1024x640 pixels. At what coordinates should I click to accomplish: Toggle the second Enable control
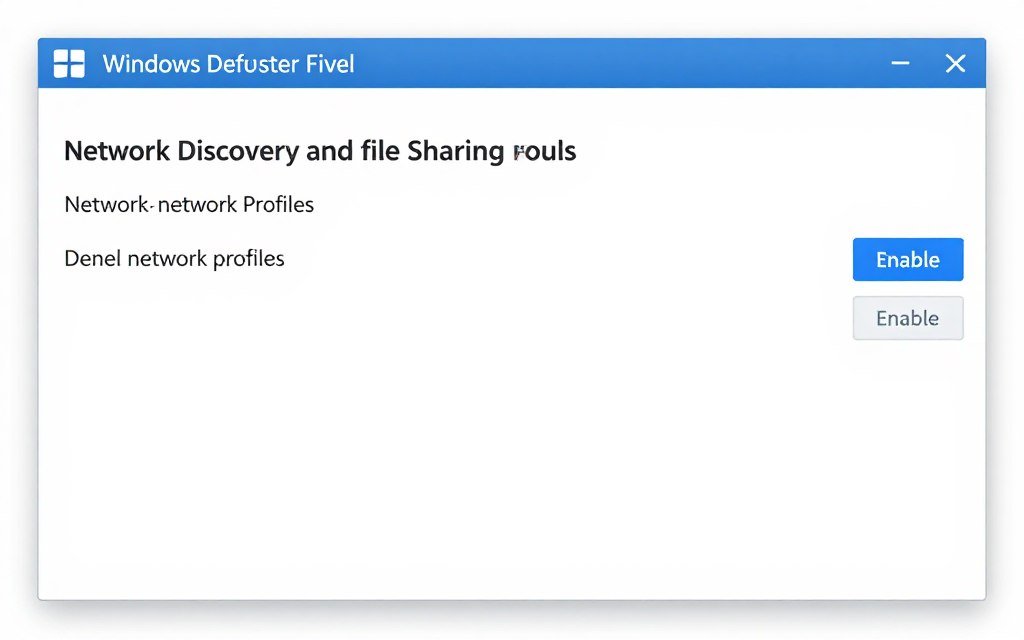[x=907, y=318]
